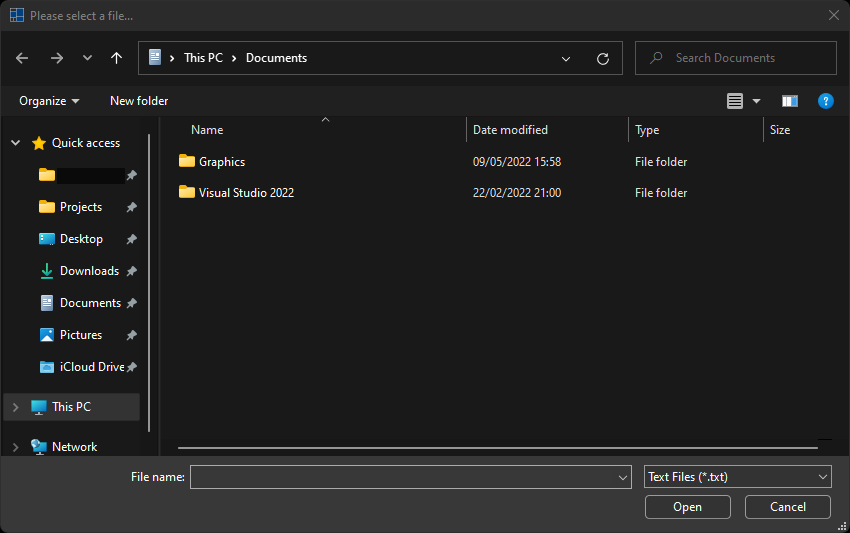Open the recent locations dropdown chevron
850x533 pixels.
coord(87,58)
